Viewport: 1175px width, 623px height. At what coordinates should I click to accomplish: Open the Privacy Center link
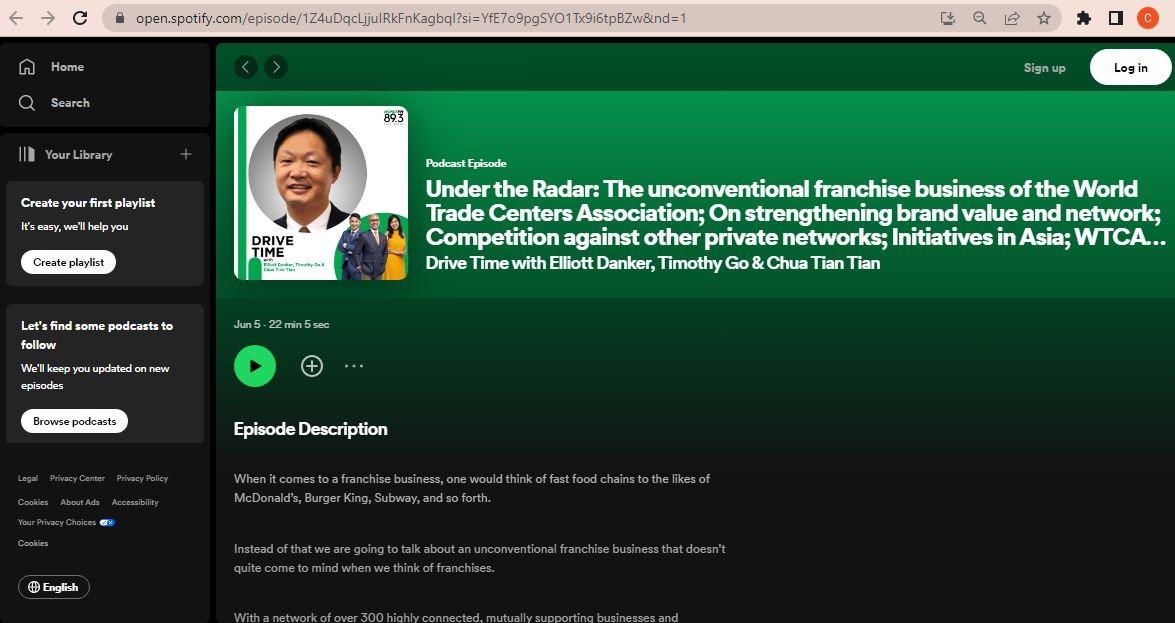pyautogui.click(x=77, y=478)
